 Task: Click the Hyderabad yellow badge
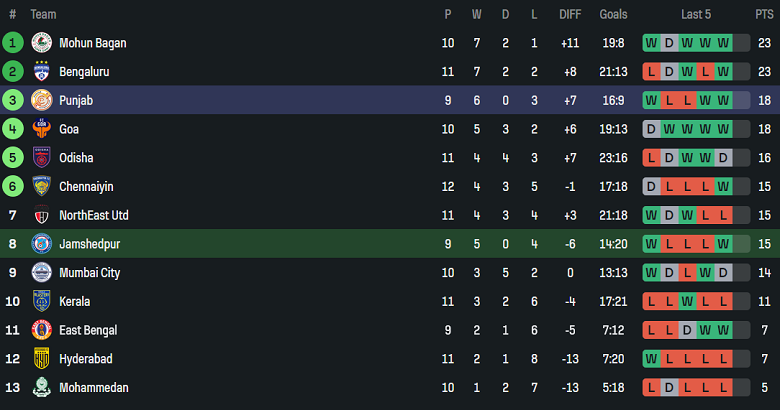[x=42, y=359]
